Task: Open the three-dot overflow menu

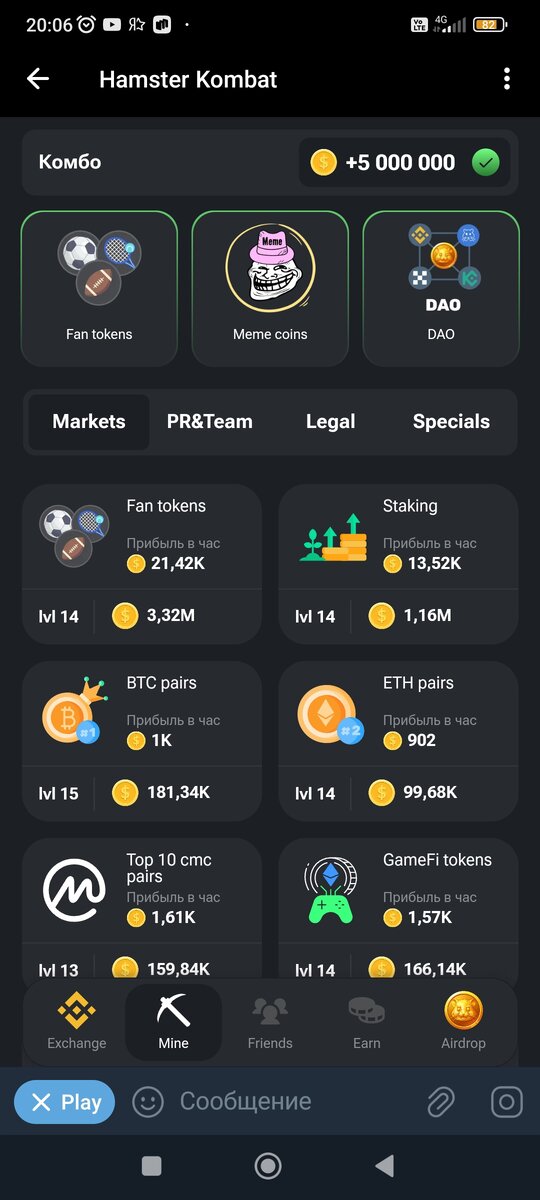Action: click(x=507, y=79)
